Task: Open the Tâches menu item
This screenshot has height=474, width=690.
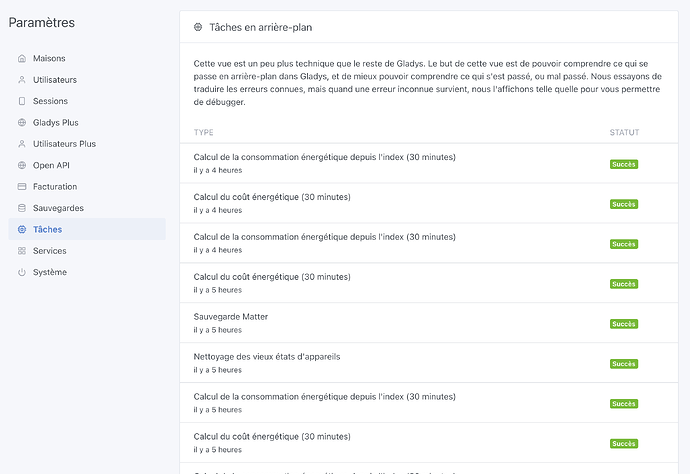Action: (x=87, y=229)
